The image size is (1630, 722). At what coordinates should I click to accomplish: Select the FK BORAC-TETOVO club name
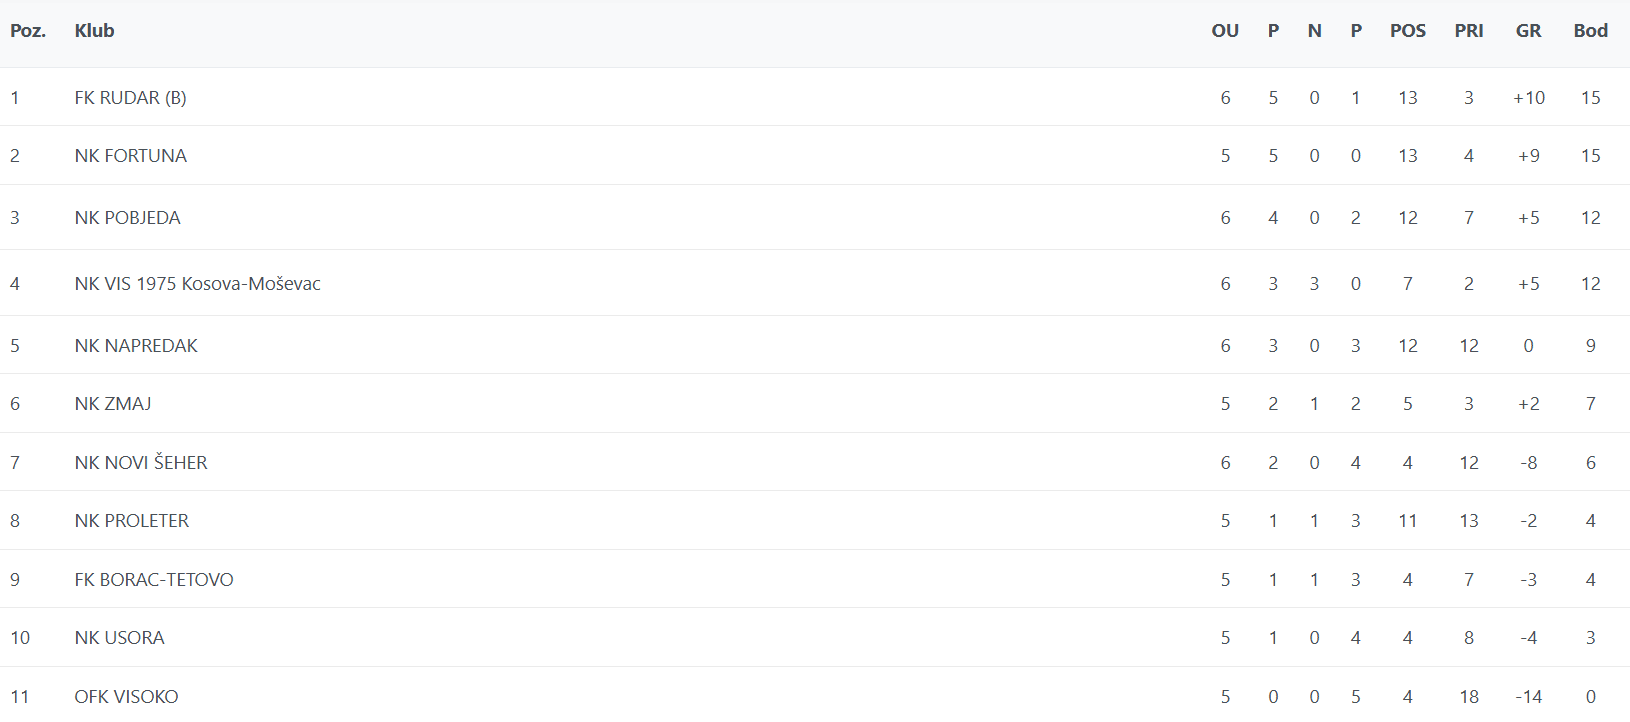tap(154, 580)
